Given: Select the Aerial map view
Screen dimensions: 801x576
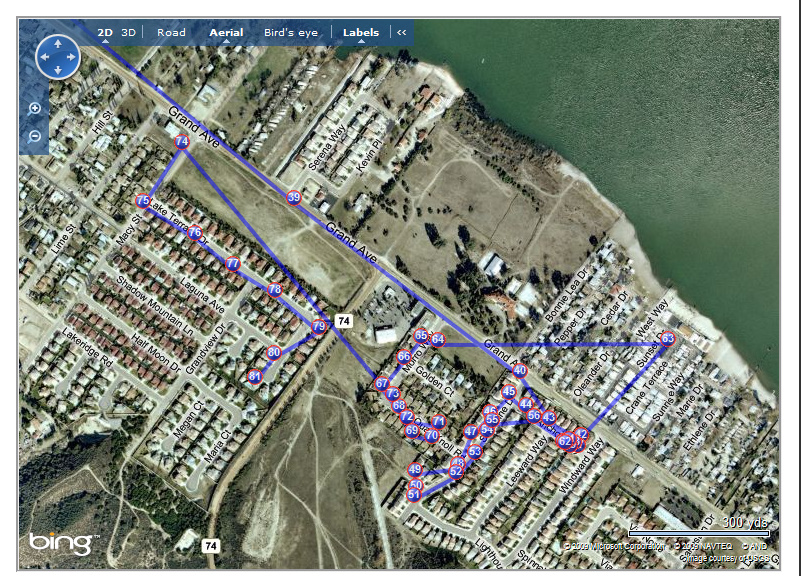Looking at the screenshot, I should coord(226,33).
